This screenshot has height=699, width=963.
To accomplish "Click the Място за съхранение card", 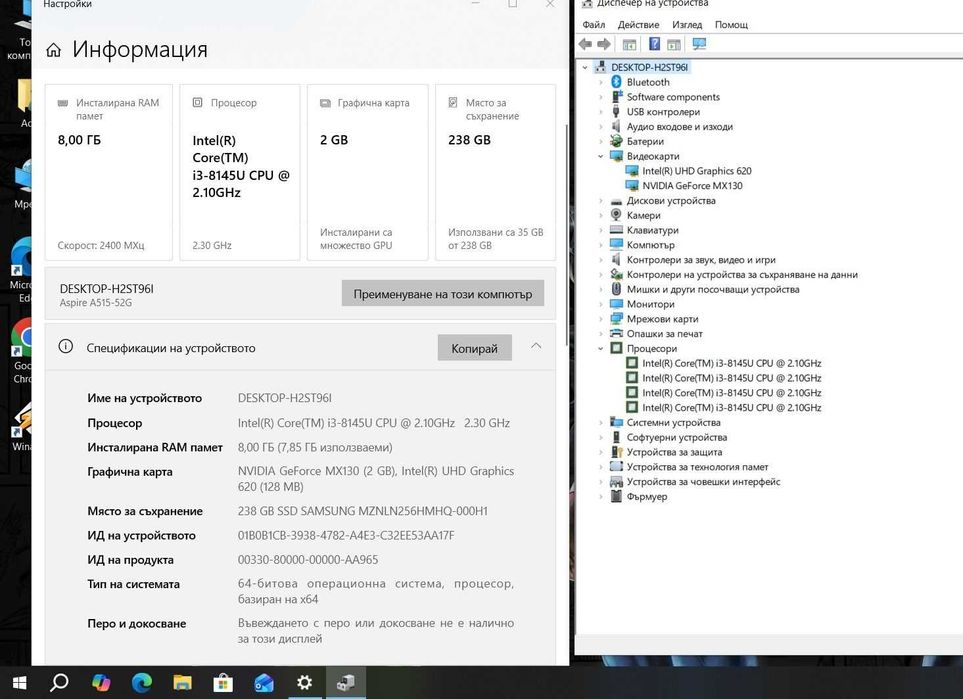I will click(496, 173).
